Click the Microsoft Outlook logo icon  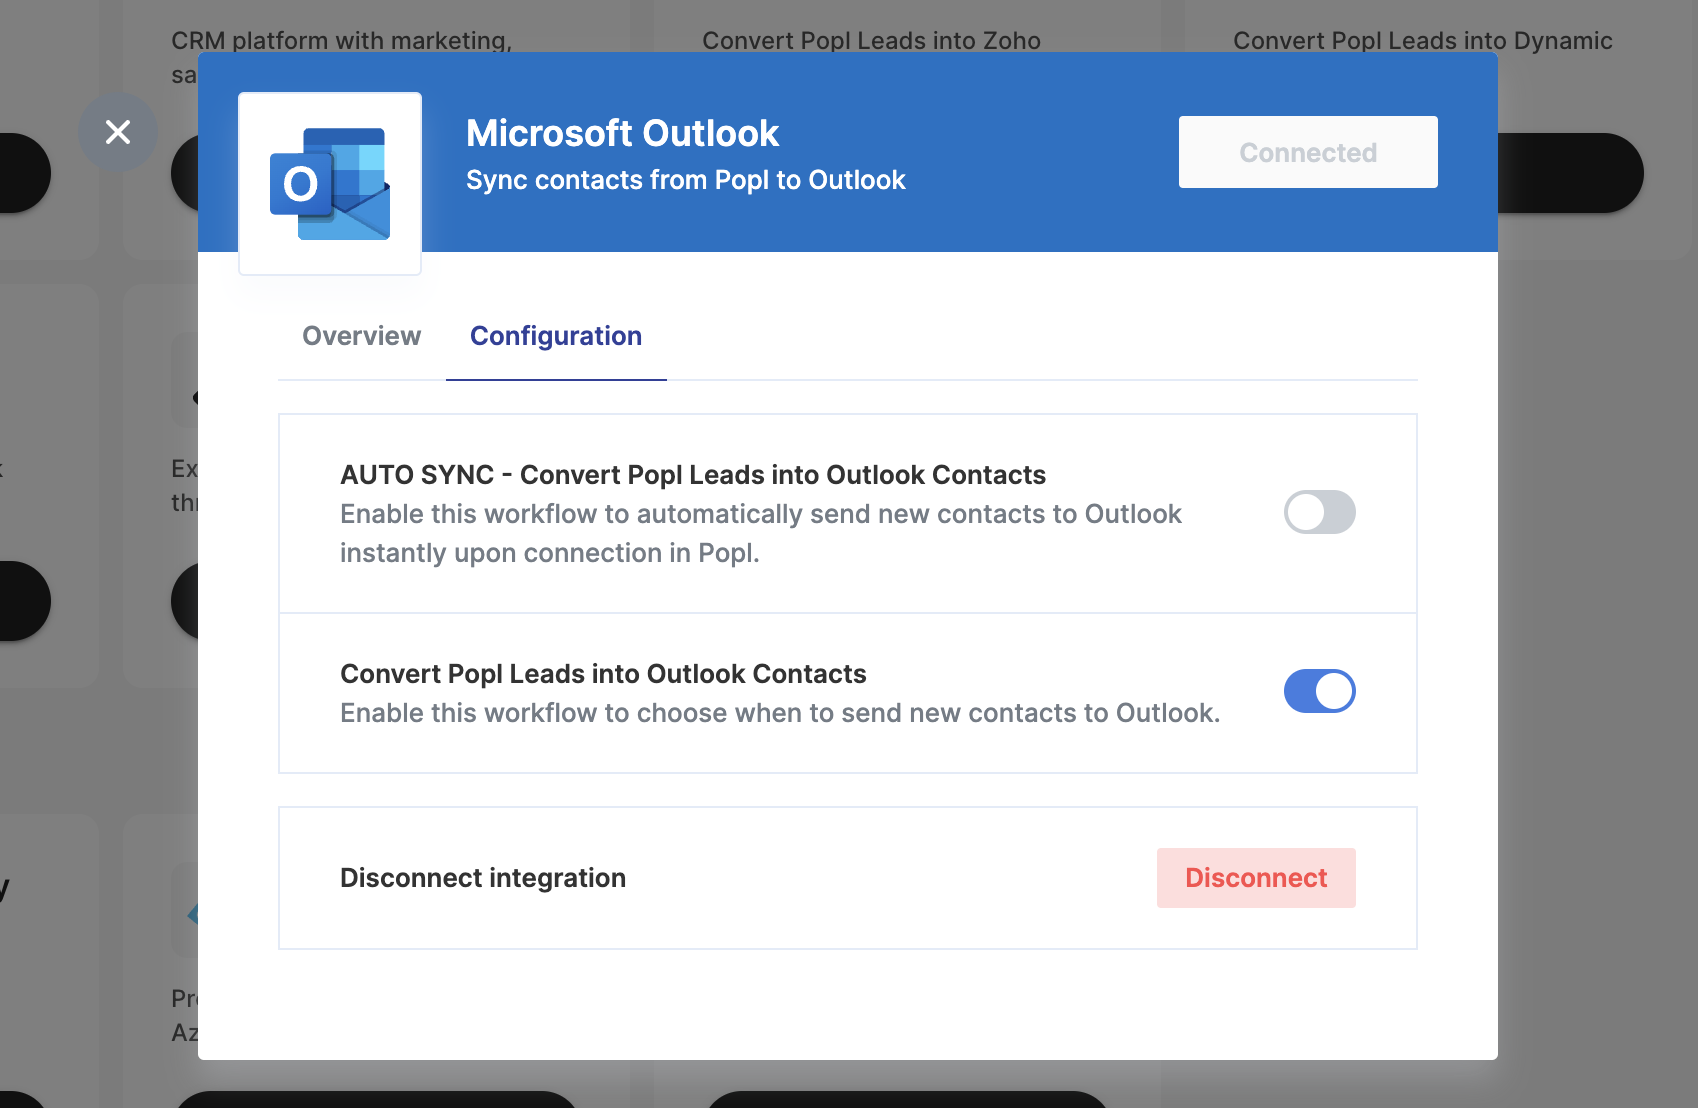pos(330,184)
